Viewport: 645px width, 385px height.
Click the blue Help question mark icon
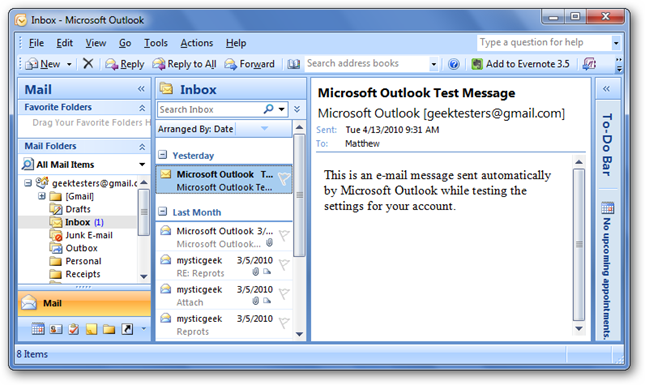tap(454, 64)
